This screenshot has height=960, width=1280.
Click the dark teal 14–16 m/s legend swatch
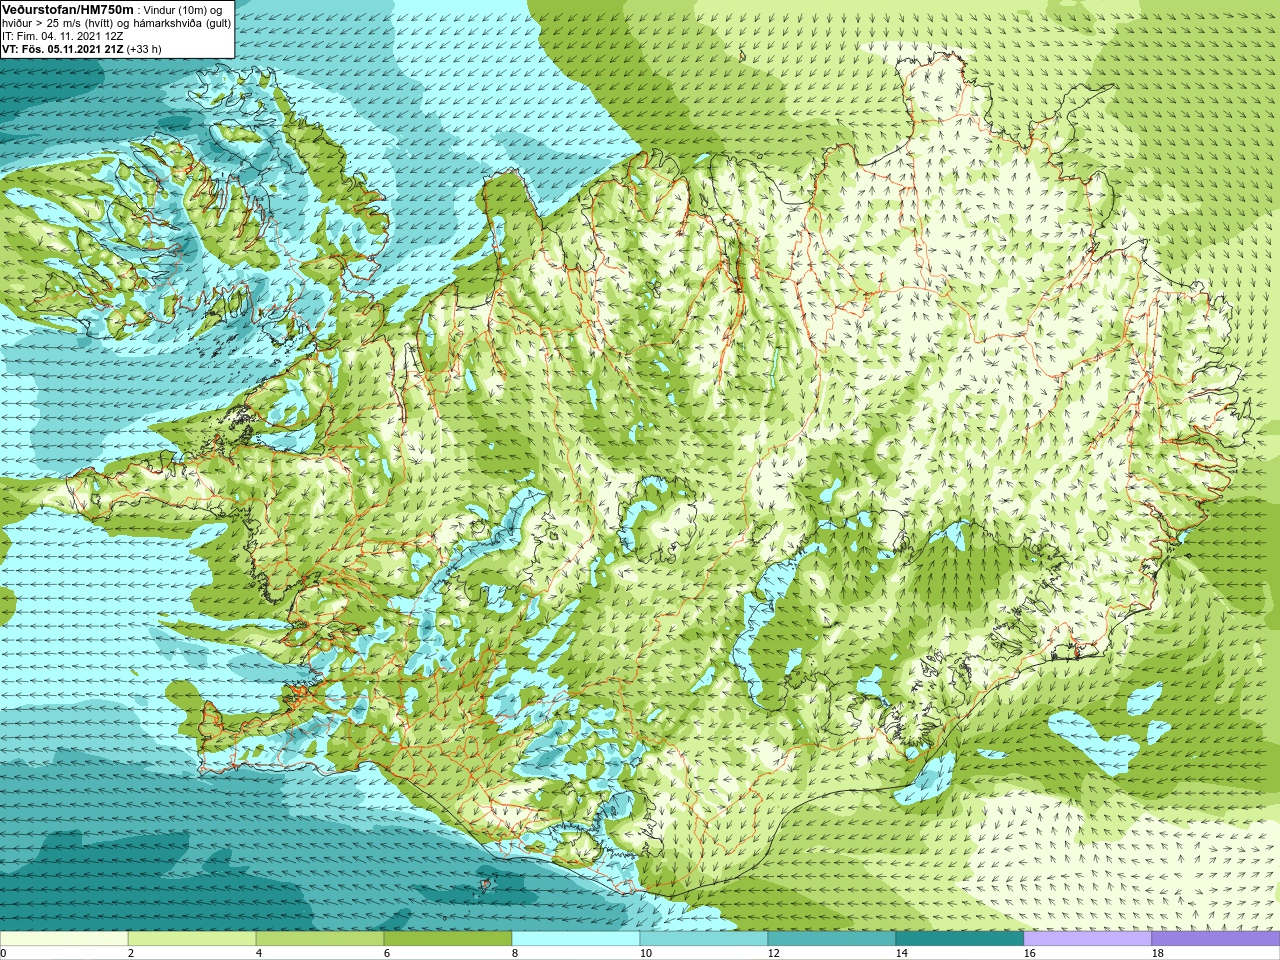pyautogui.click(x=960, y=939)
